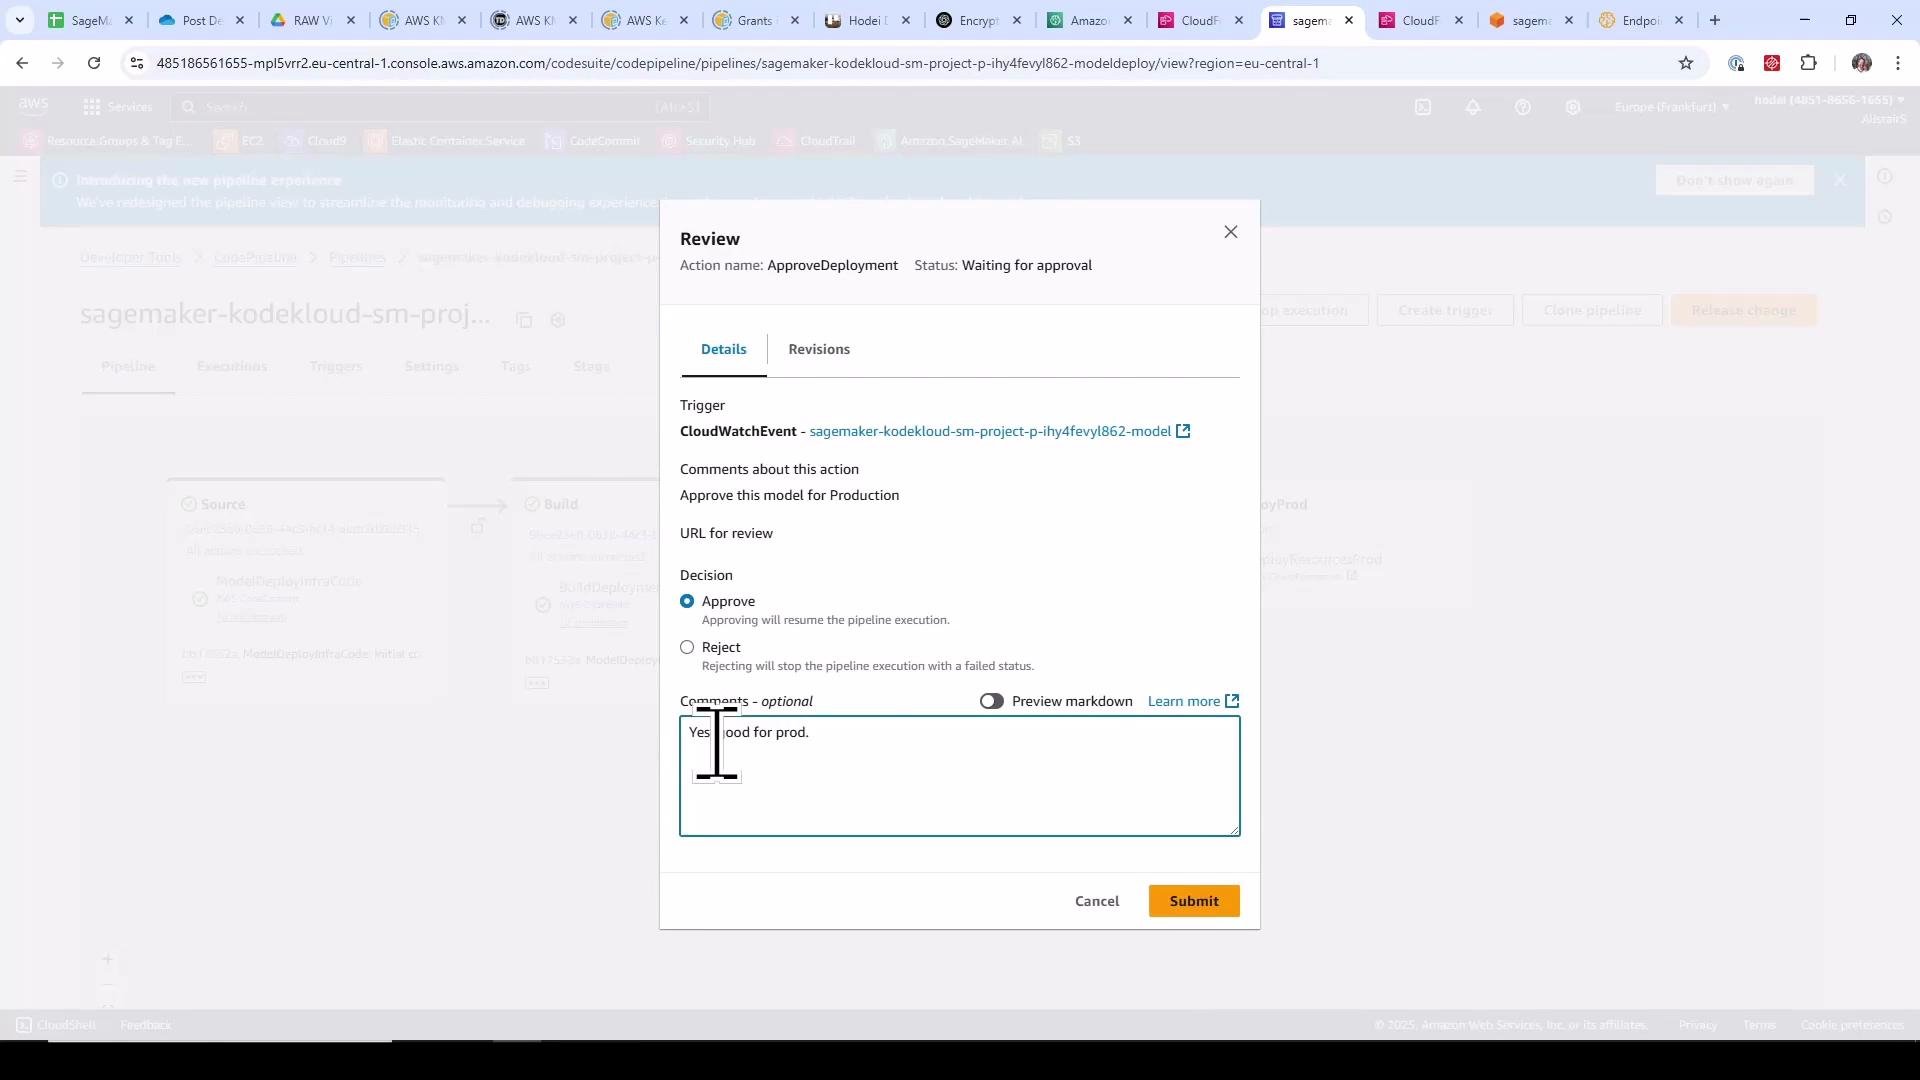
Task: Open Amazon SageMaker AI shortcut
Action: tap(950, 141)
